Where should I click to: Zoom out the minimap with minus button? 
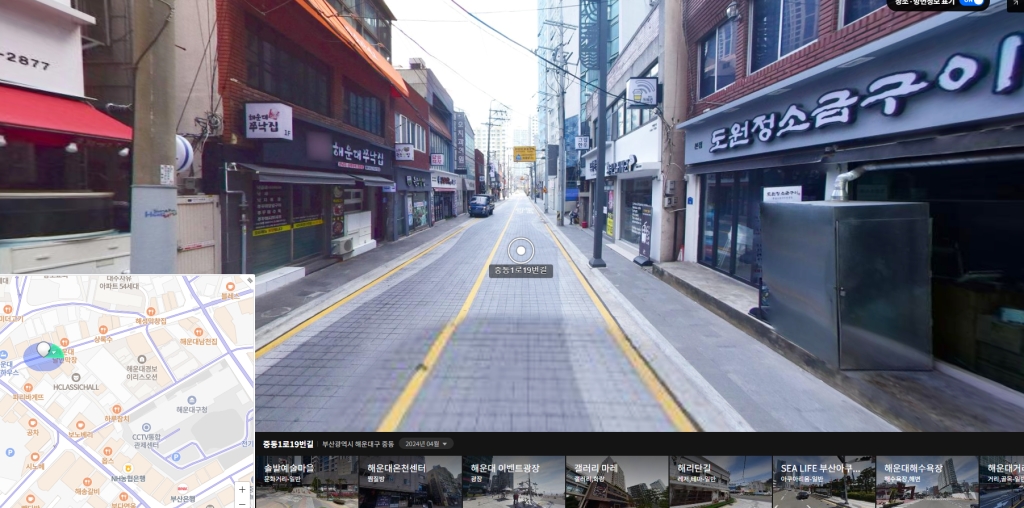click(241, 503)
